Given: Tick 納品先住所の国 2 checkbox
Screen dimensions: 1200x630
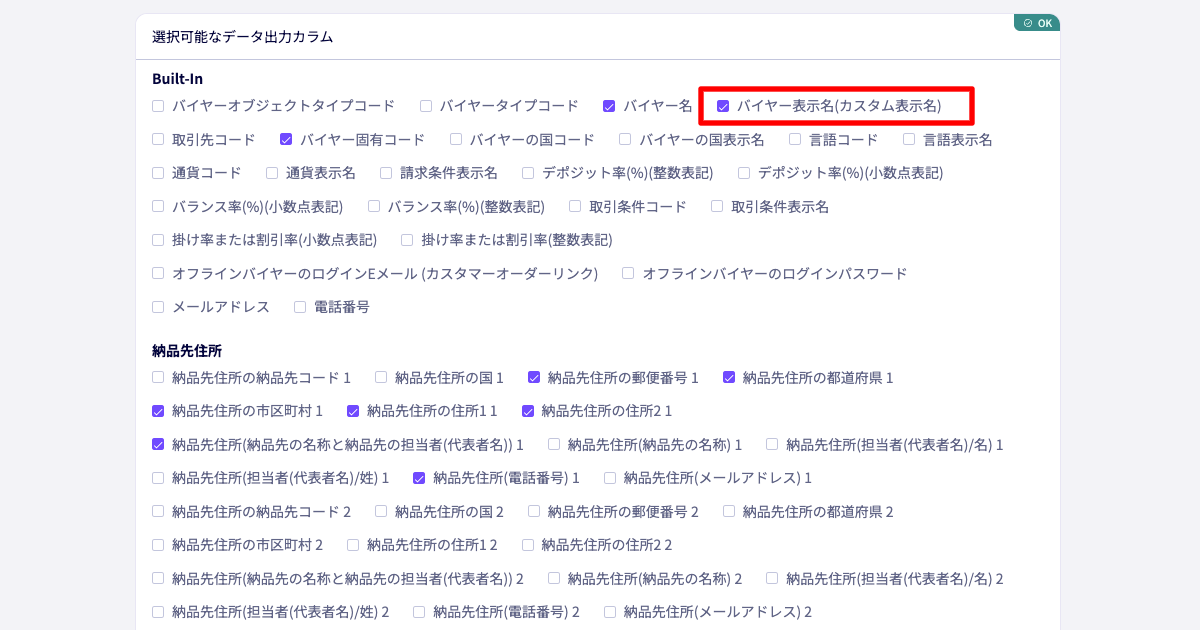Looking at the screenshot, I should (381, 511).
